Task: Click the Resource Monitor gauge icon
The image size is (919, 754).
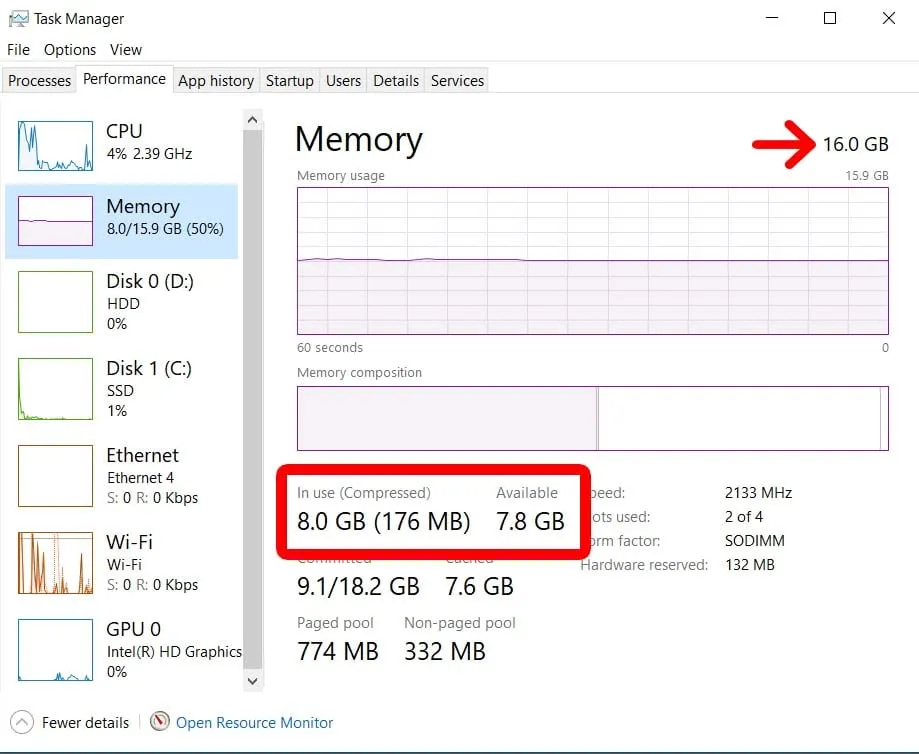Action: (x=159, y=722)
